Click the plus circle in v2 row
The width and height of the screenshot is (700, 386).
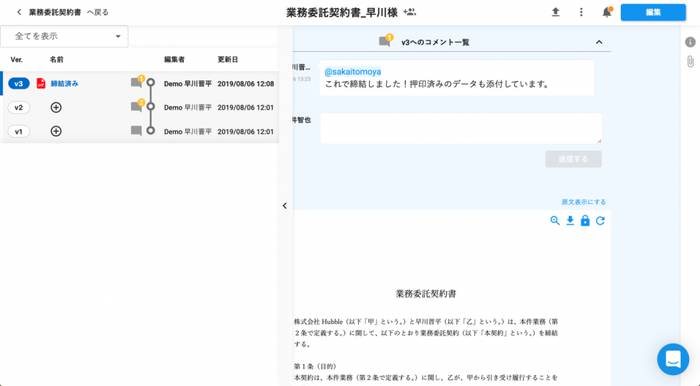coord(56,108)
